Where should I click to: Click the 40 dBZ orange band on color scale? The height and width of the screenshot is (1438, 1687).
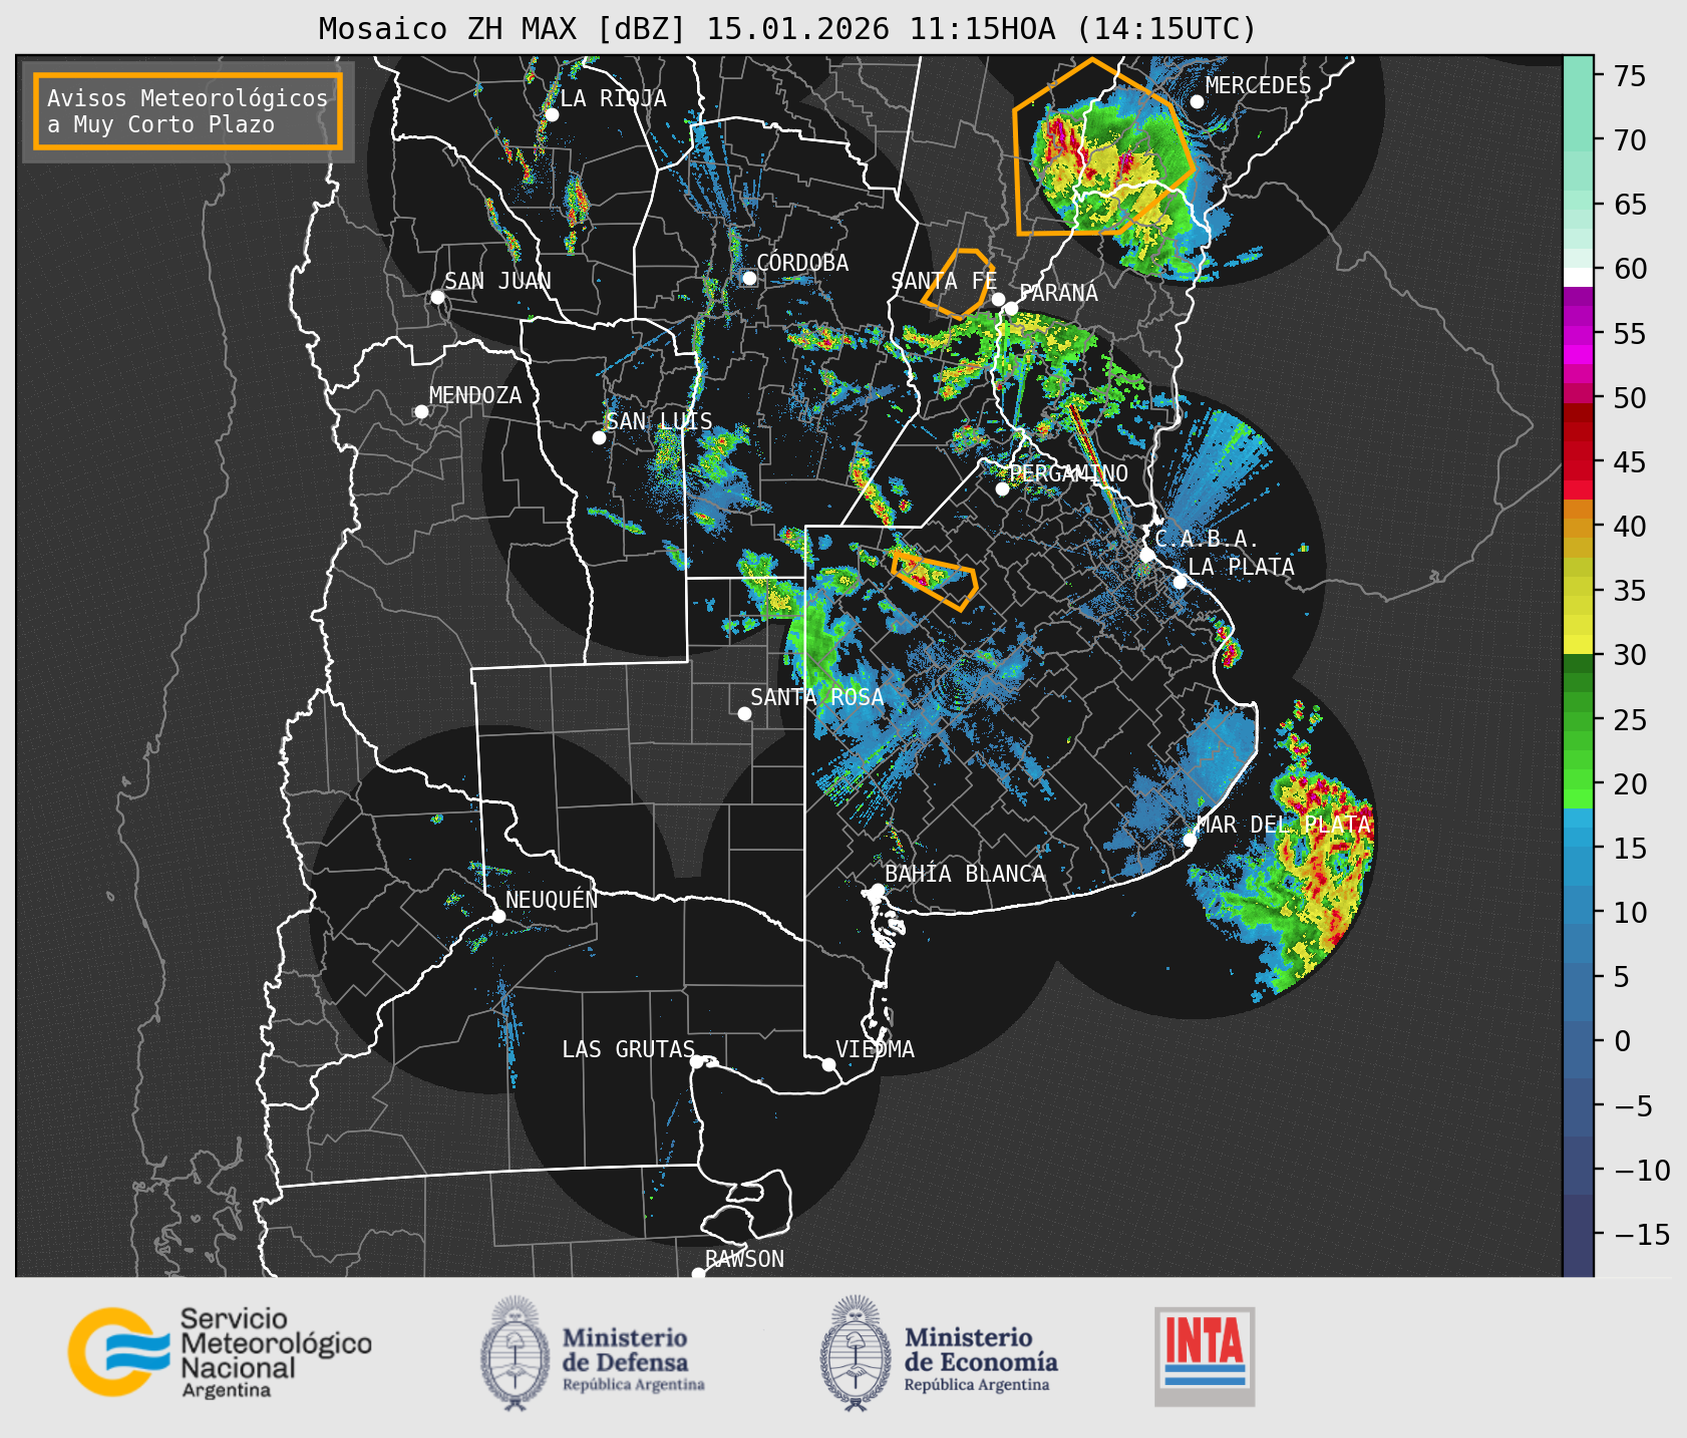pyautogui.click(x=1578, y=527)
